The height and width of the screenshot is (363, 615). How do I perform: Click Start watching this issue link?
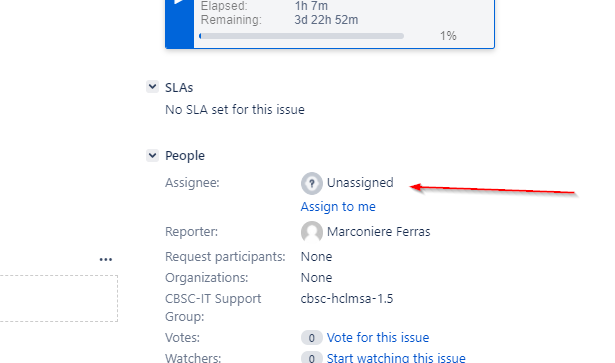[x=396, y=358]
